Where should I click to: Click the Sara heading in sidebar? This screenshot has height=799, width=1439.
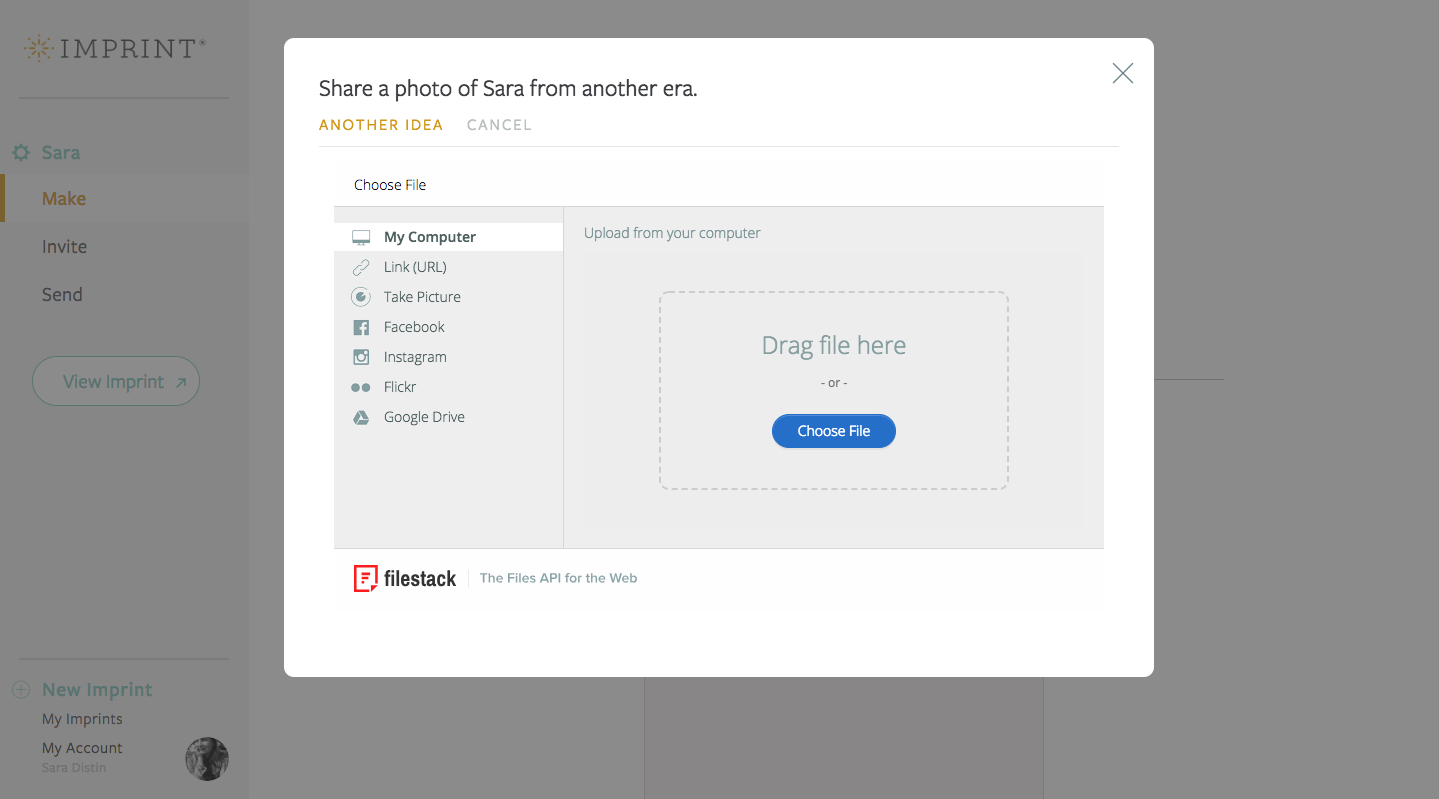[x=61, y=153]
